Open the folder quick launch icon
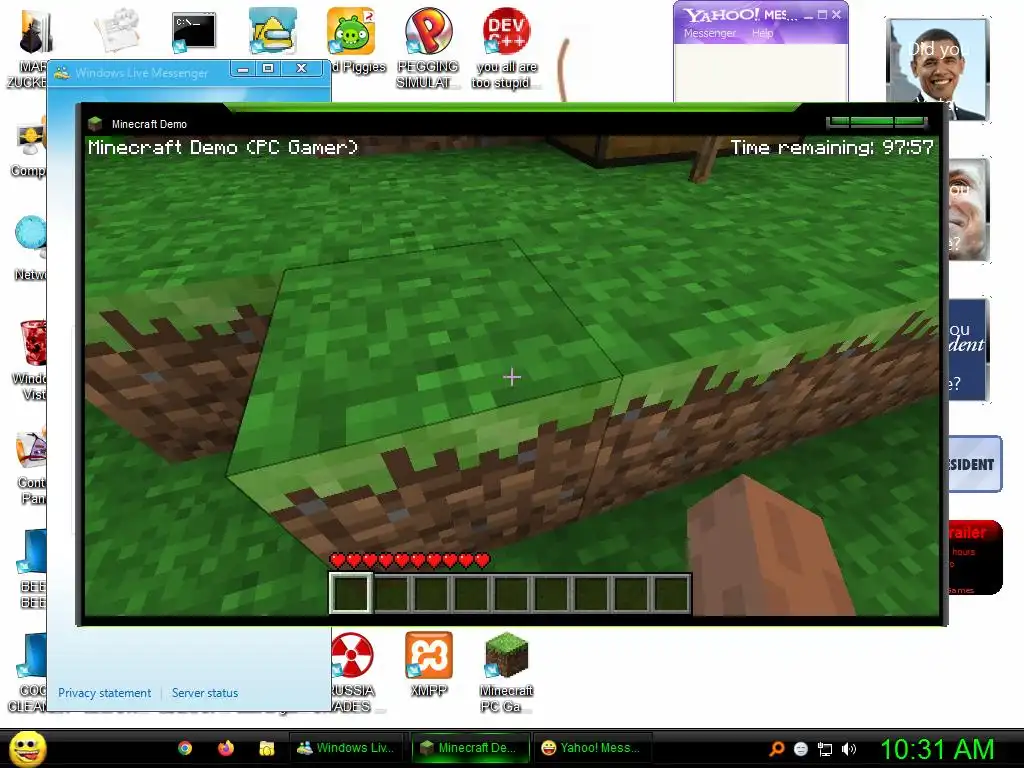 [266, 748]
